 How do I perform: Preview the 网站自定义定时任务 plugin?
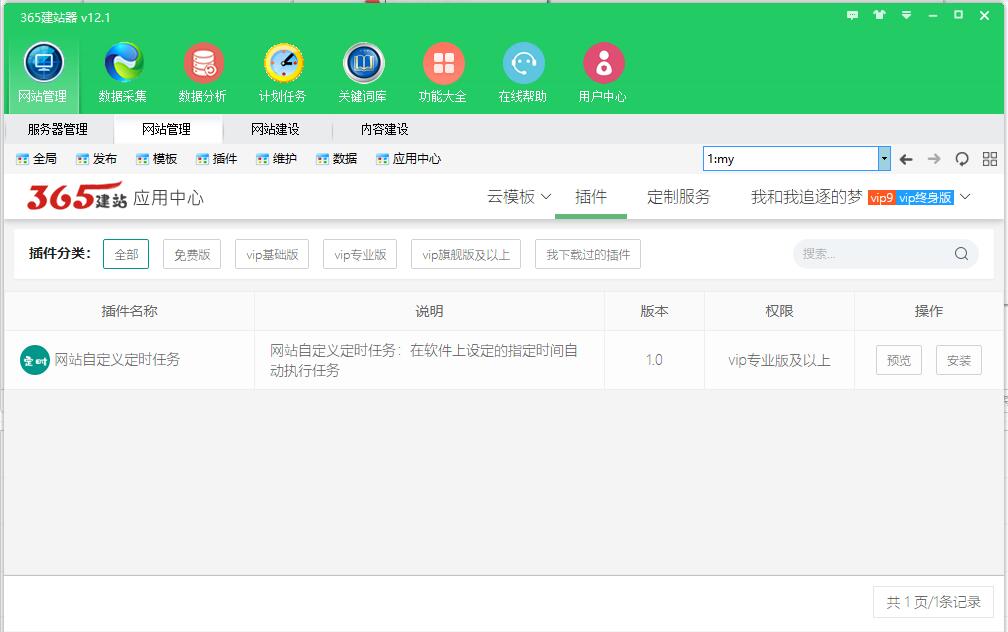point(899,360)
